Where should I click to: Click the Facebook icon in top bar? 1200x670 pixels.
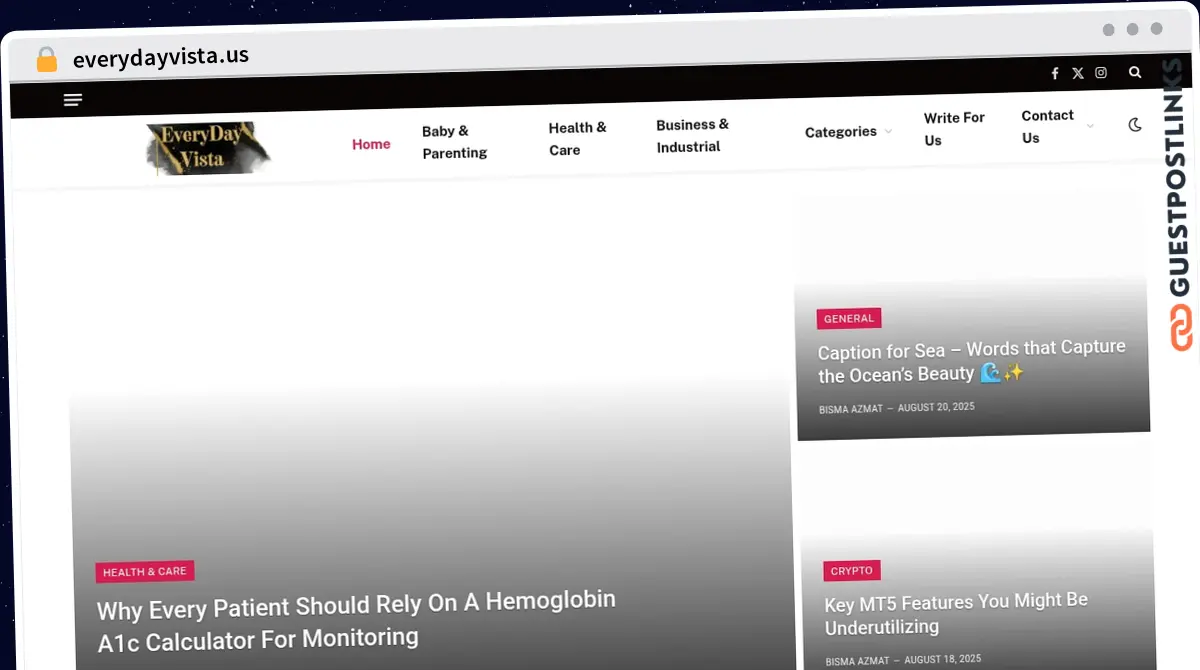(x=1054, y=73)
